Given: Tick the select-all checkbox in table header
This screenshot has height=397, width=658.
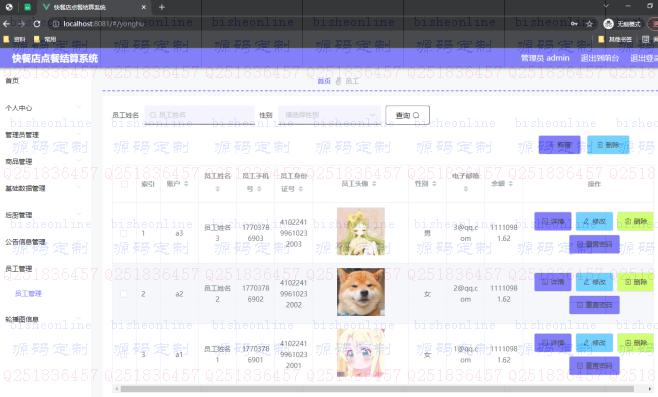Looking at the screenshot, I should 124,184.
